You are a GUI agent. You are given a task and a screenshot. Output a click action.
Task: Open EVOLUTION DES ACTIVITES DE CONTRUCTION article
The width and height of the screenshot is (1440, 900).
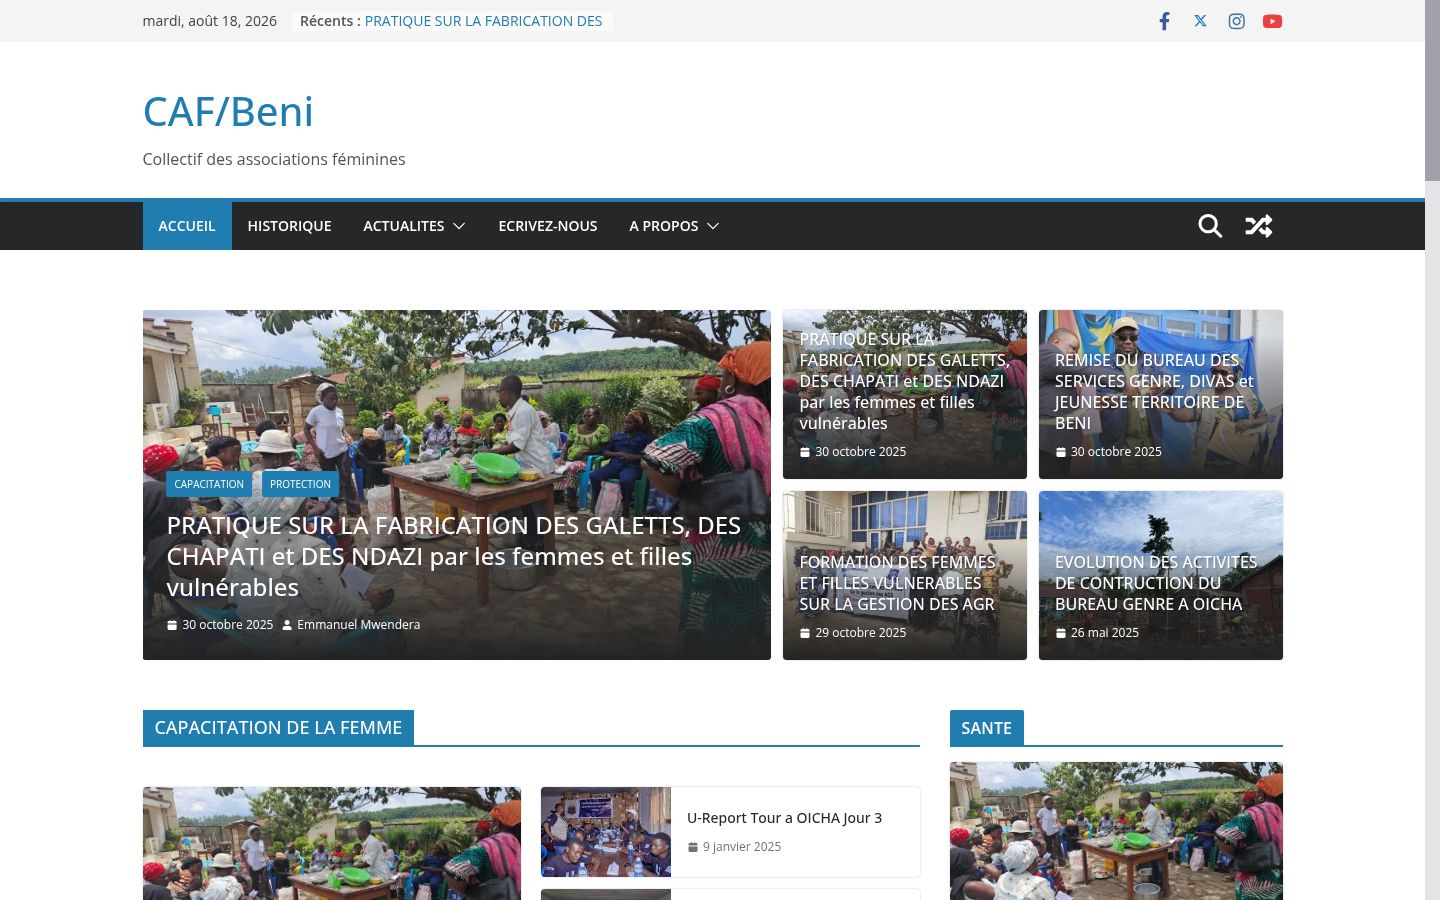[1156, 583]
